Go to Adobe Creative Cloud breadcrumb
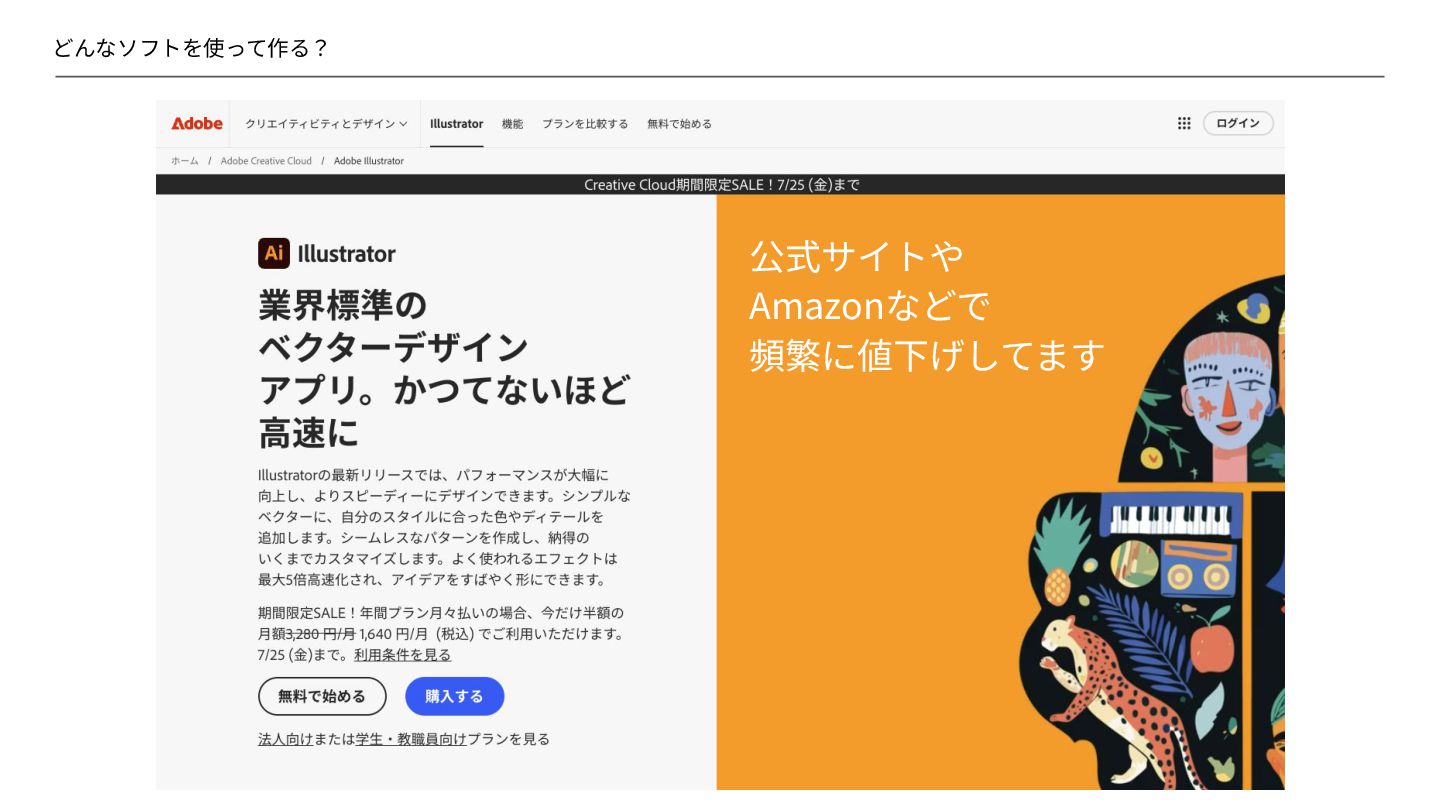The image size is (1440, 810). [266, 161]
